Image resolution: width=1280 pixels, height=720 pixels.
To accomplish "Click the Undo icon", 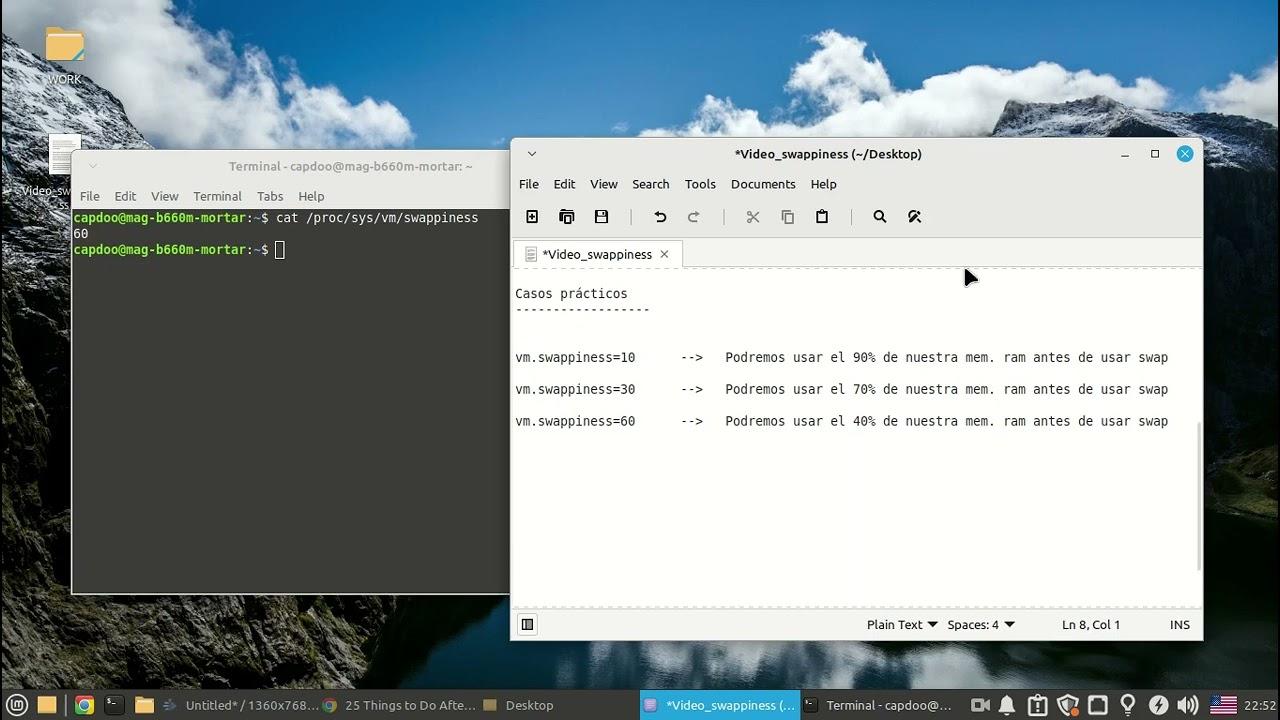I will coord(659,217).
